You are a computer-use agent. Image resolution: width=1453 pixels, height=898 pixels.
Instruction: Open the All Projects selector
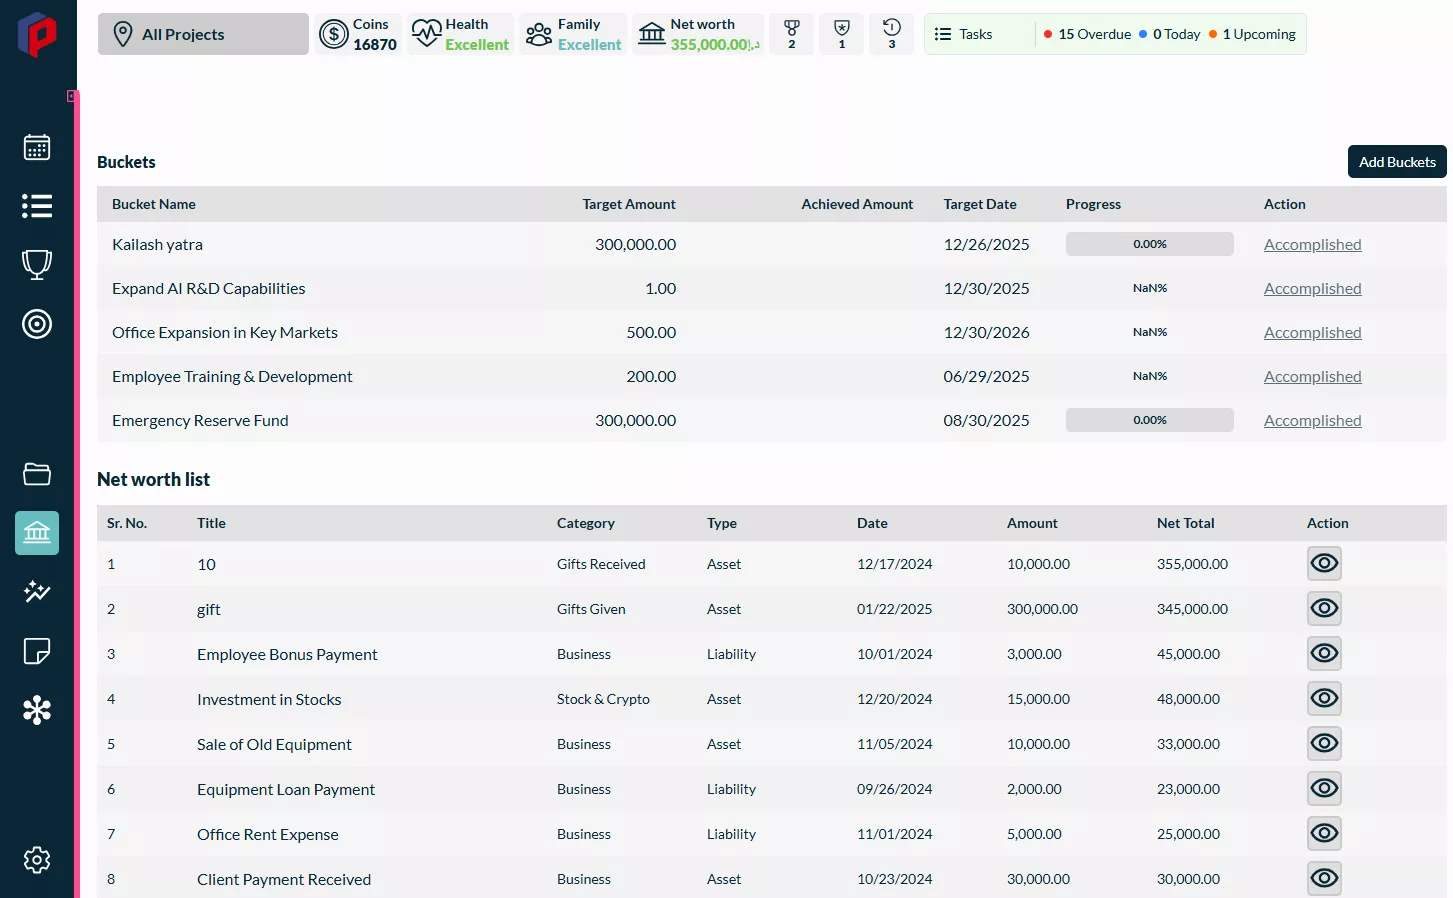pyautogui.click(x=203, y=34)
